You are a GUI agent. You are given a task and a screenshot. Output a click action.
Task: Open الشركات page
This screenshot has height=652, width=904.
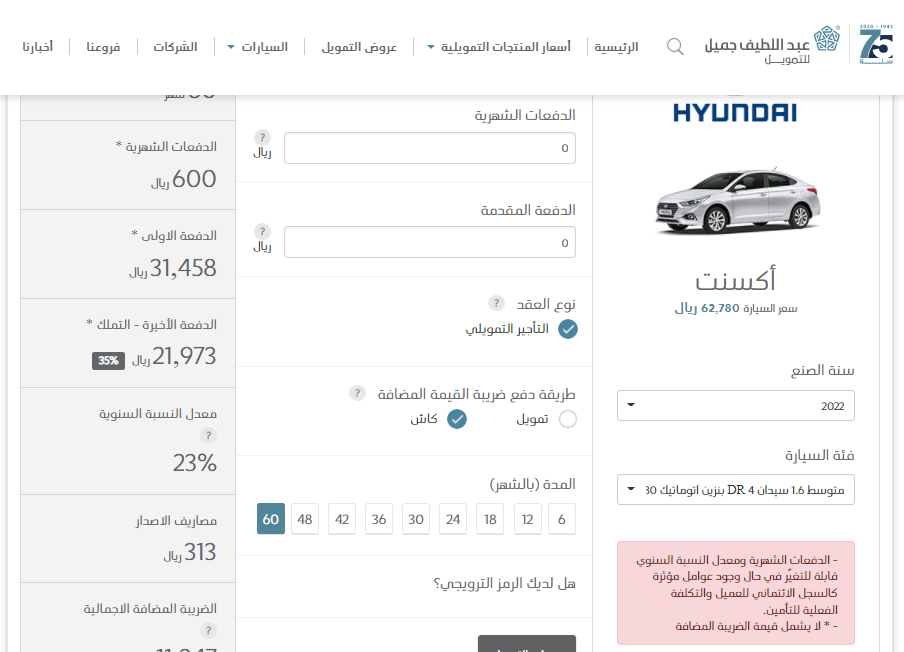(x=175, y=47)
